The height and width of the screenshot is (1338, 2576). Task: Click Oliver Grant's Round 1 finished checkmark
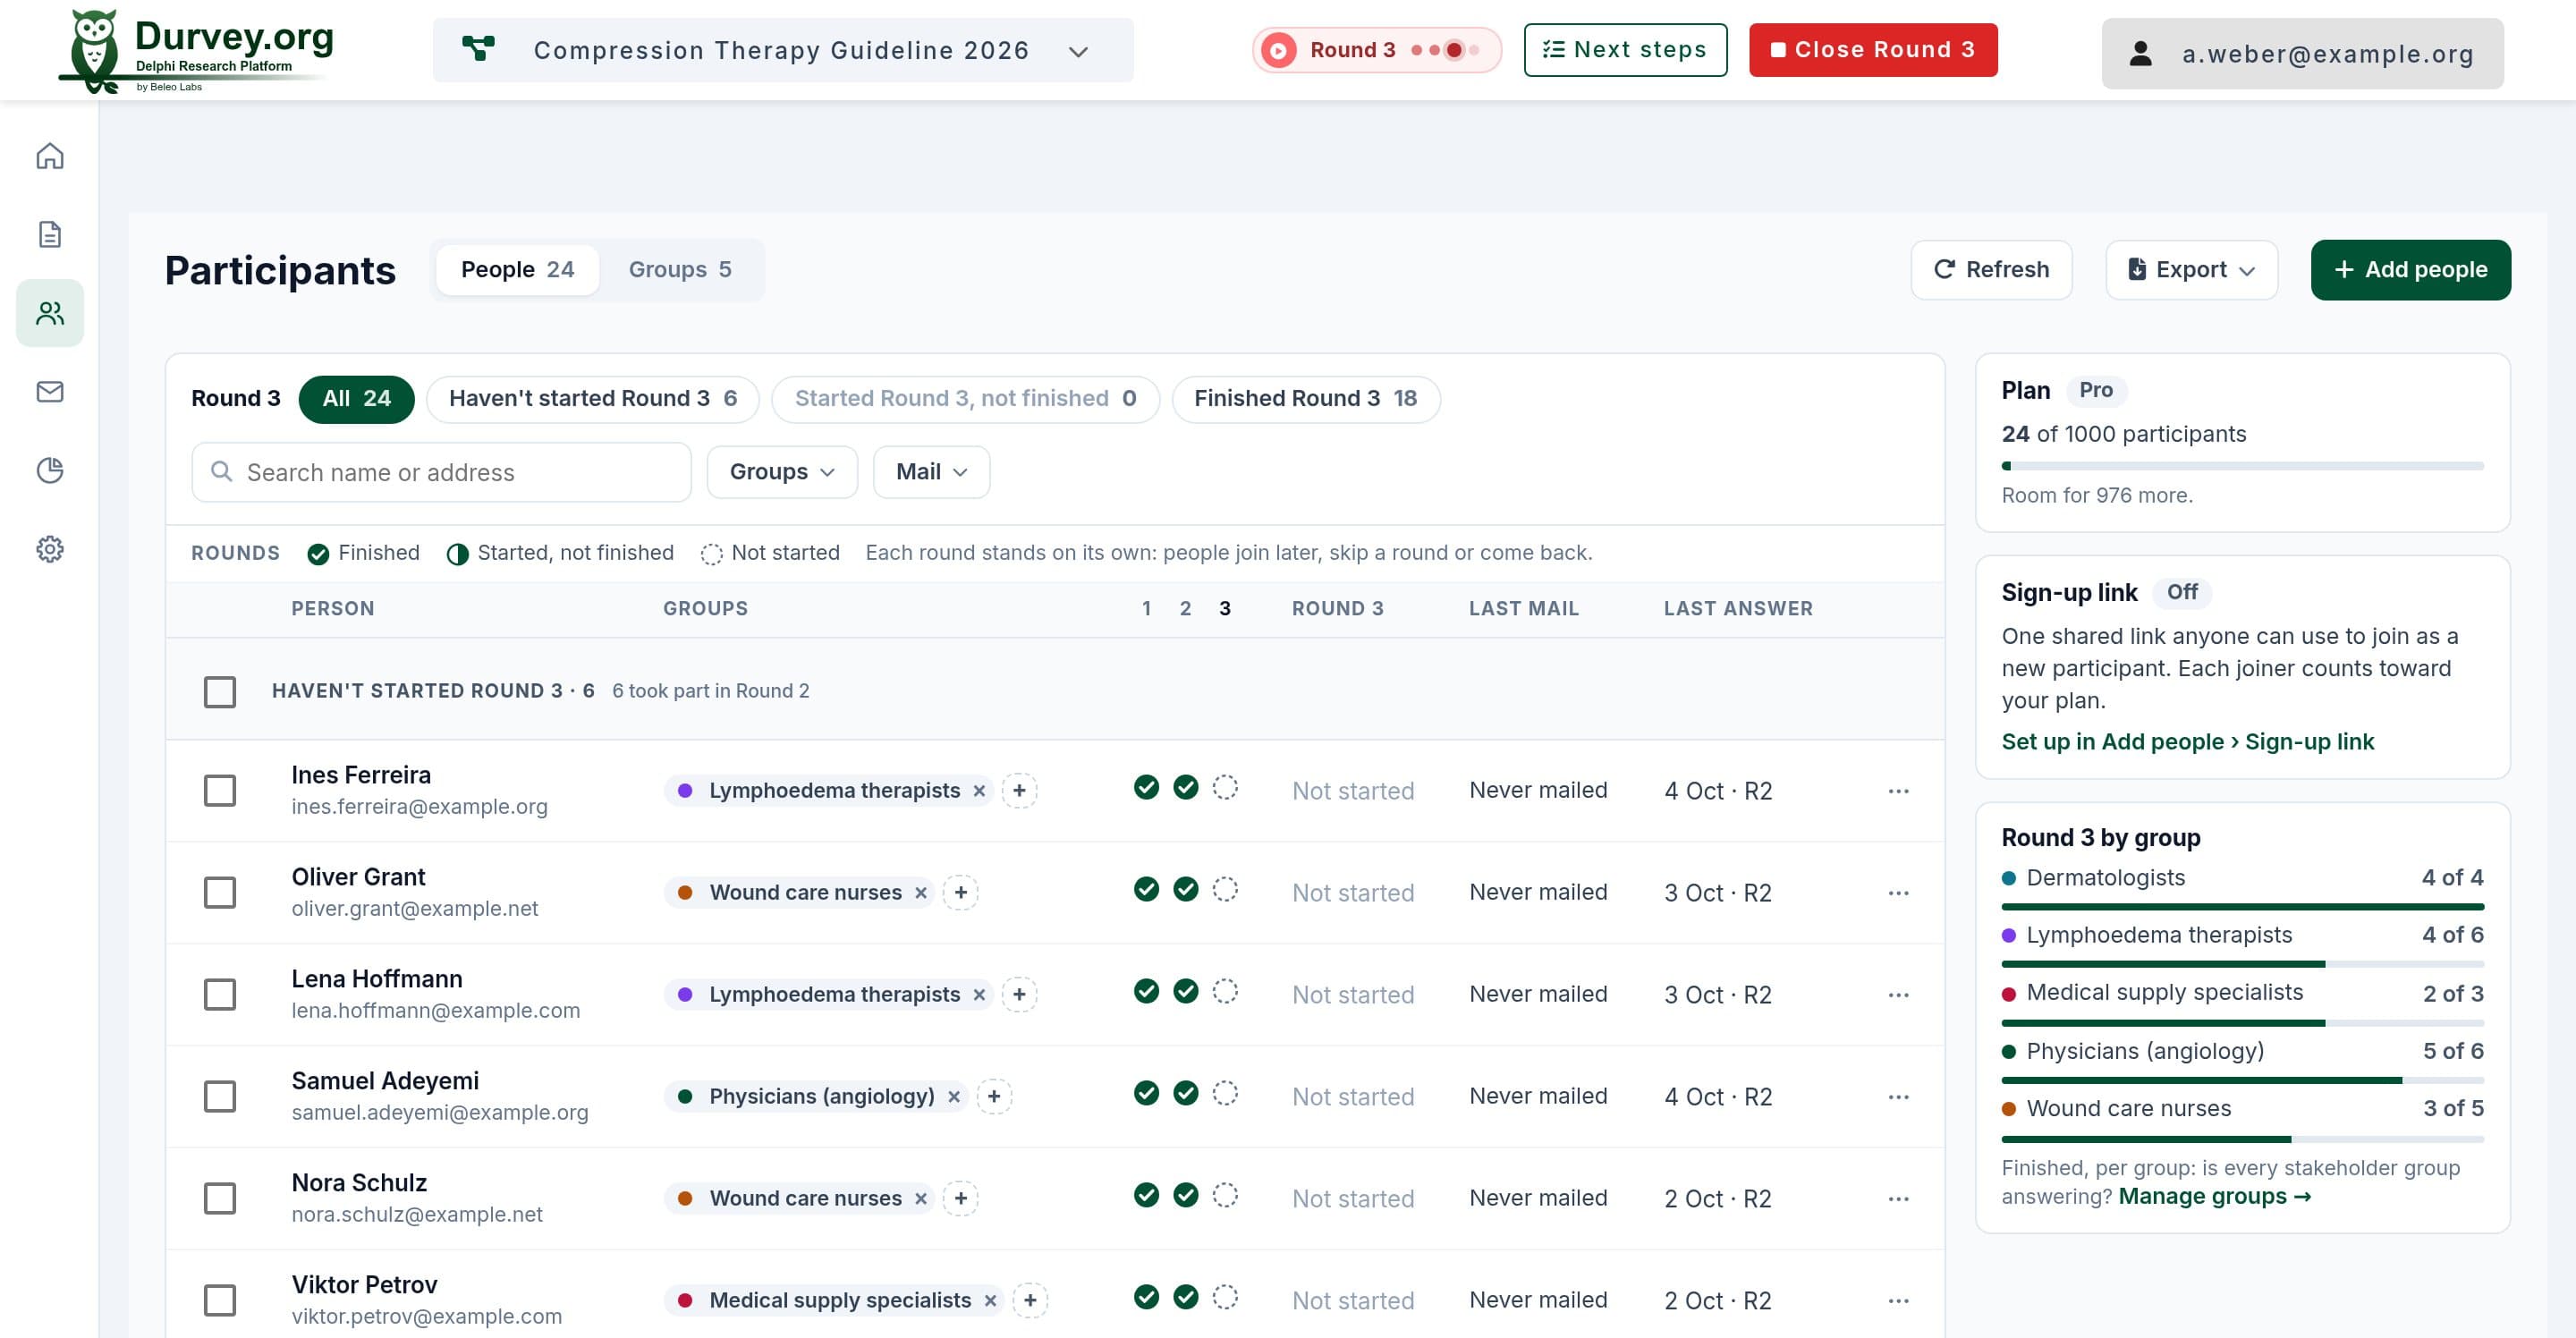1146,890
